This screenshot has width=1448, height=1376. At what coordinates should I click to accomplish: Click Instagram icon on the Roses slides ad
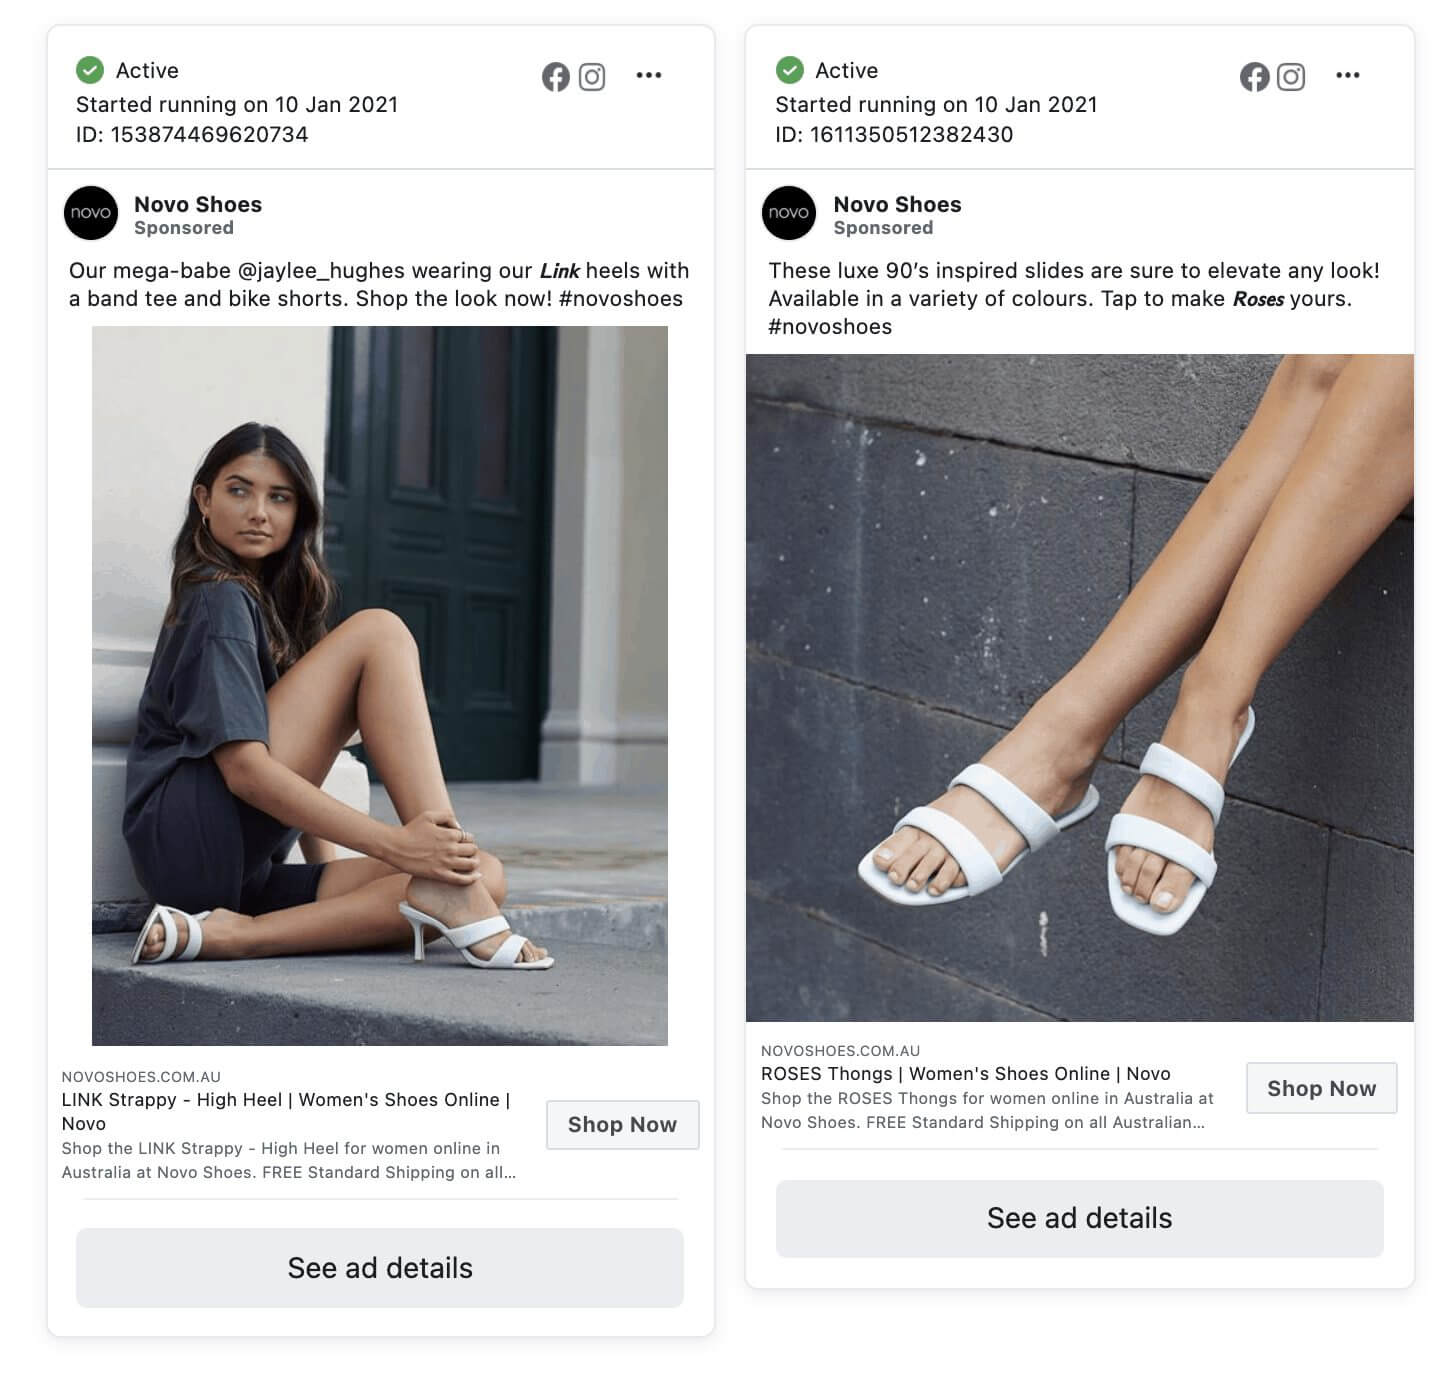[x=1291, y=77]
